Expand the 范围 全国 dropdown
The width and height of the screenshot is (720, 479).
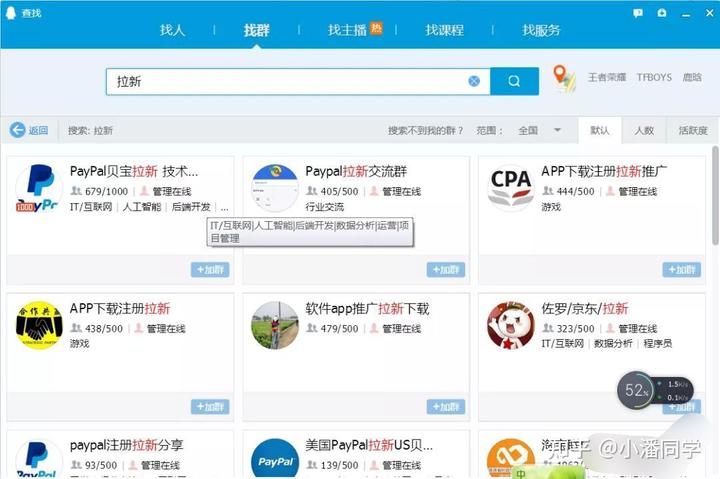[x=539, y=130]
